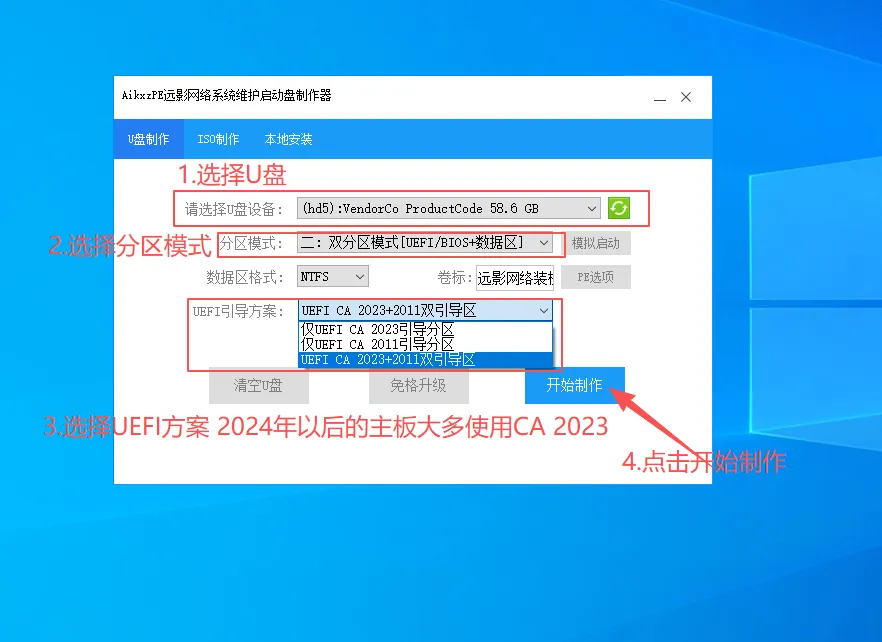Open the 分区模式 partition mode dropdown
This screenshot has width=882, height=642.
click(x=425, y=243)
